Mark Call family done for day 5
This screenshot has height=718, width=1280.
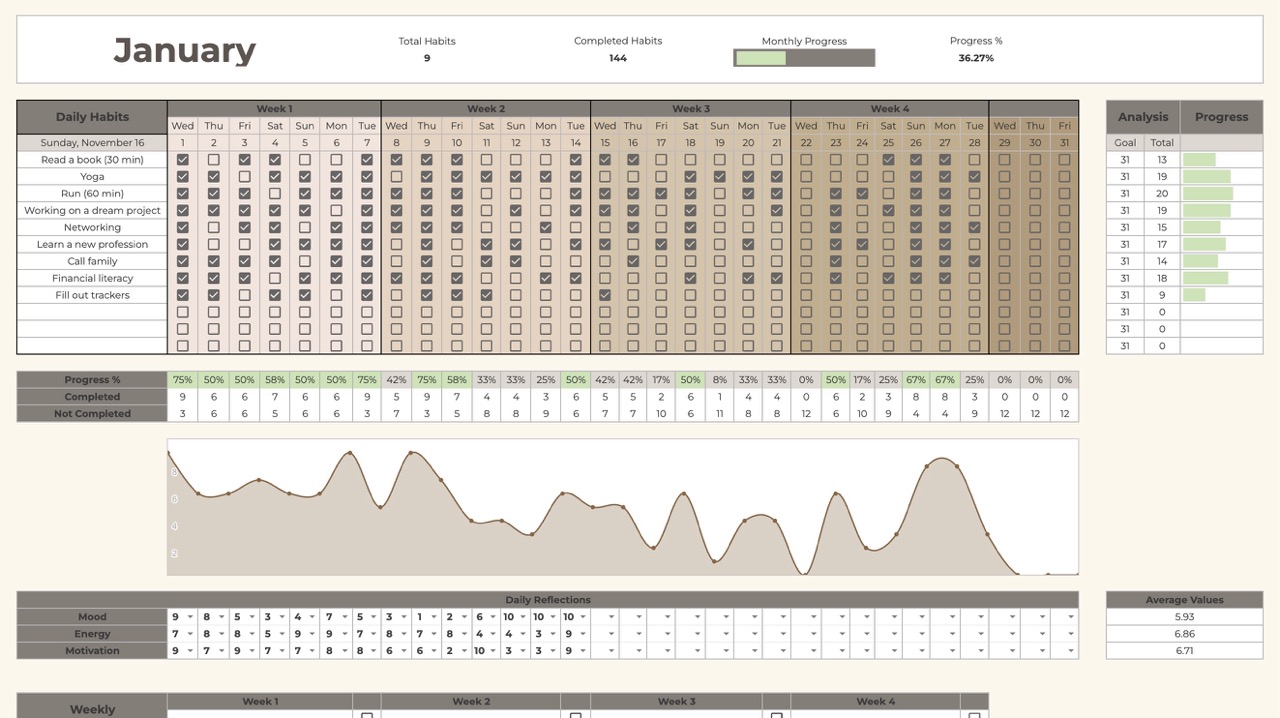[x=305, y=261]
